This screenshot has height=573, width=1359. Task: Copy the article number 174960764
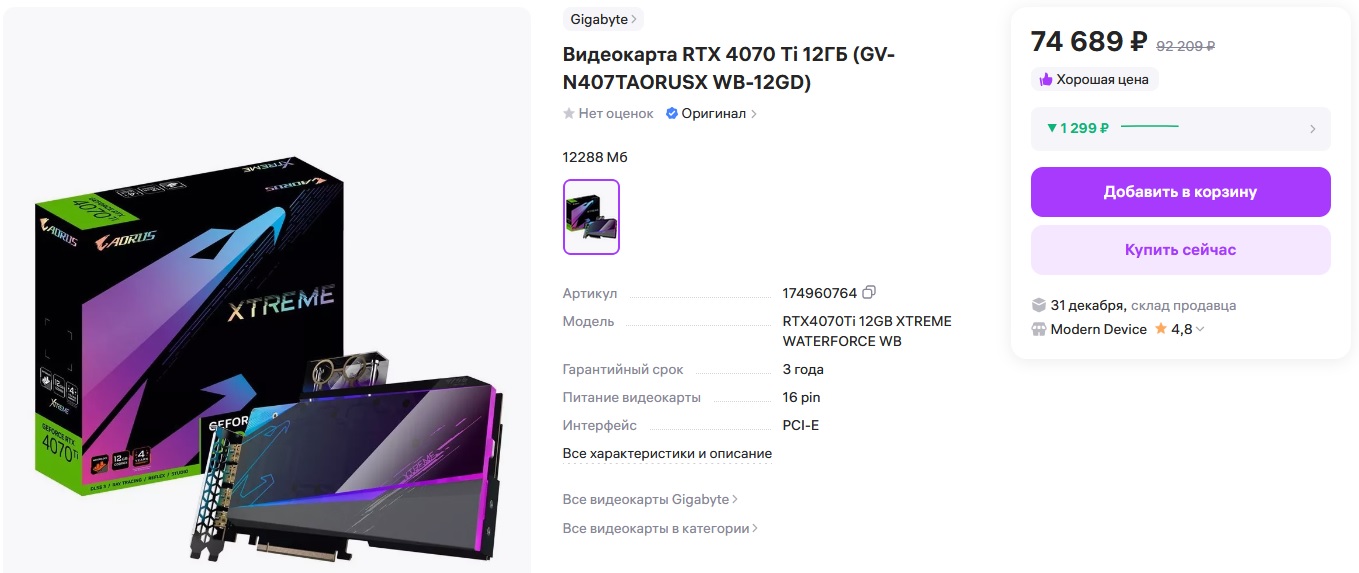pos(869,293)
